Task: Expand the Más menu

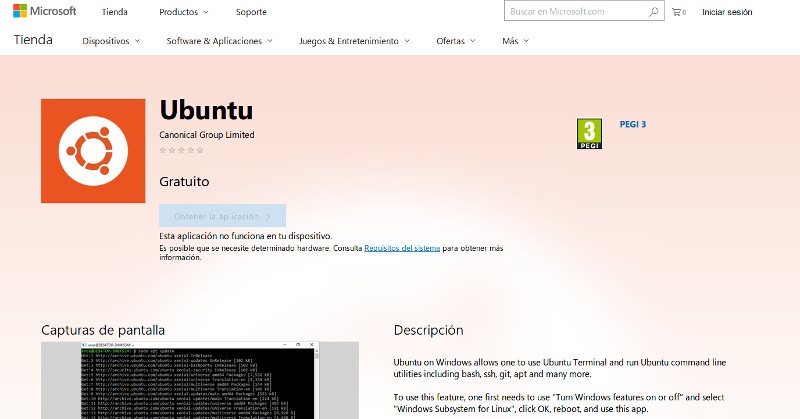Action: [515, 41]
